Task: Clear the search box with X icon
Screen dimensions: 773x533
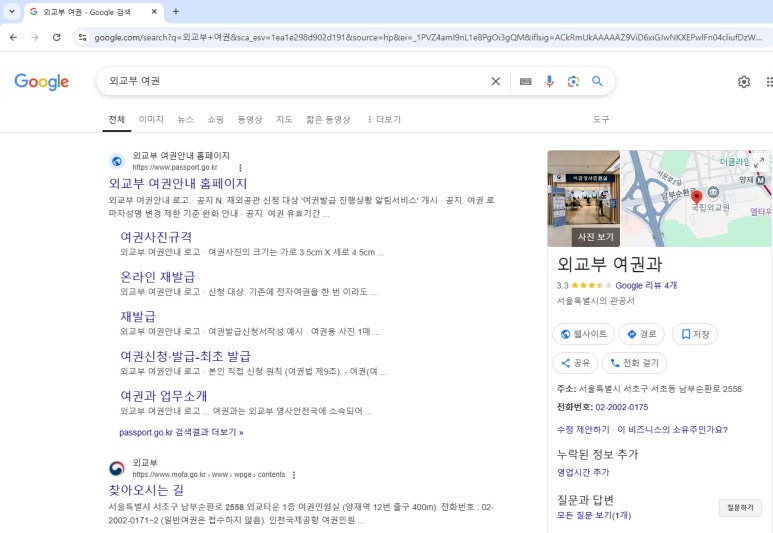Action: click(495, 81)
